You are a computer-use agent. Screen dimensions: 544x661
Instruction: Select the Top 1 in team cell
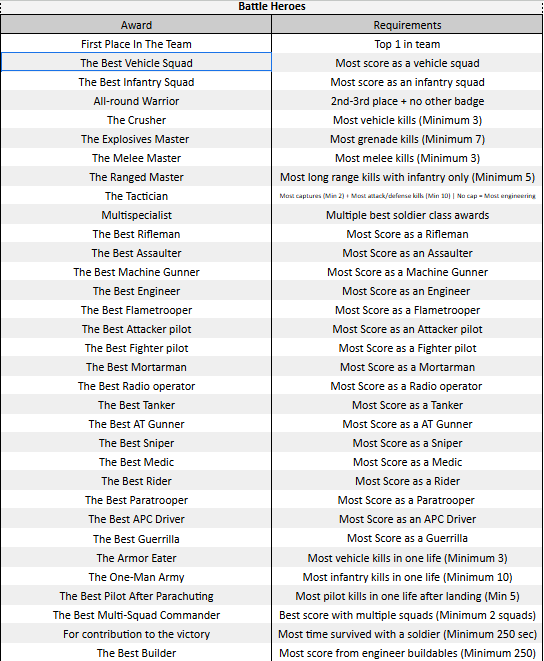click(407, 44)
